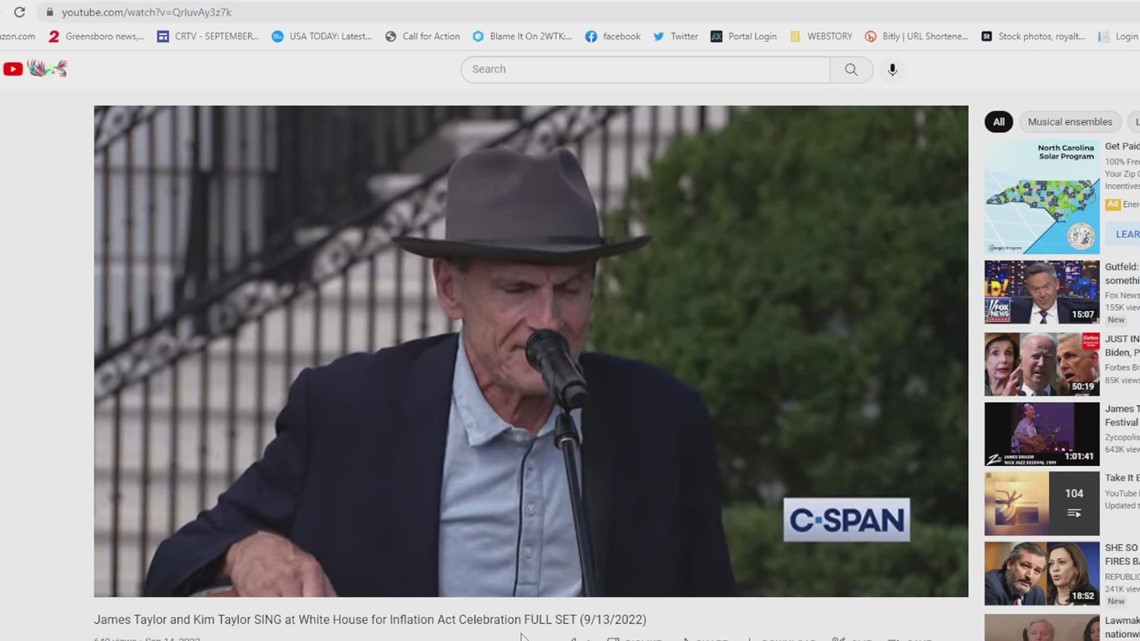The height and width of the screenshot is (641, 1140).
Task: Click the search magnifying glass icon
Action: click(x=850, y=69)
